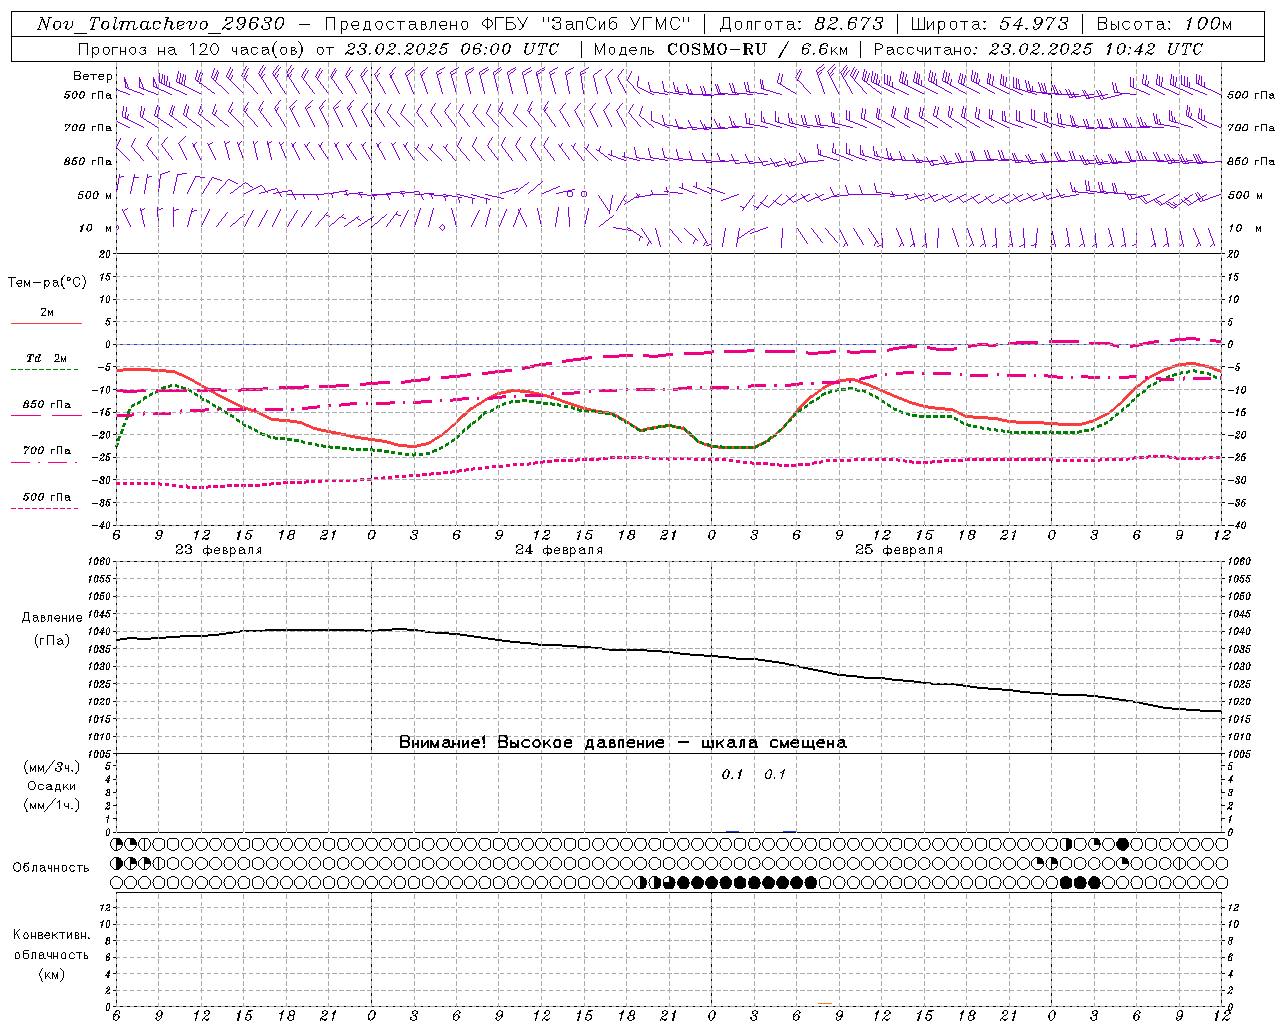Click the '(мм/1ч.)' precipitation unit label
Viewport: 1280px width, 1024px height.
(x=52, y=805)
